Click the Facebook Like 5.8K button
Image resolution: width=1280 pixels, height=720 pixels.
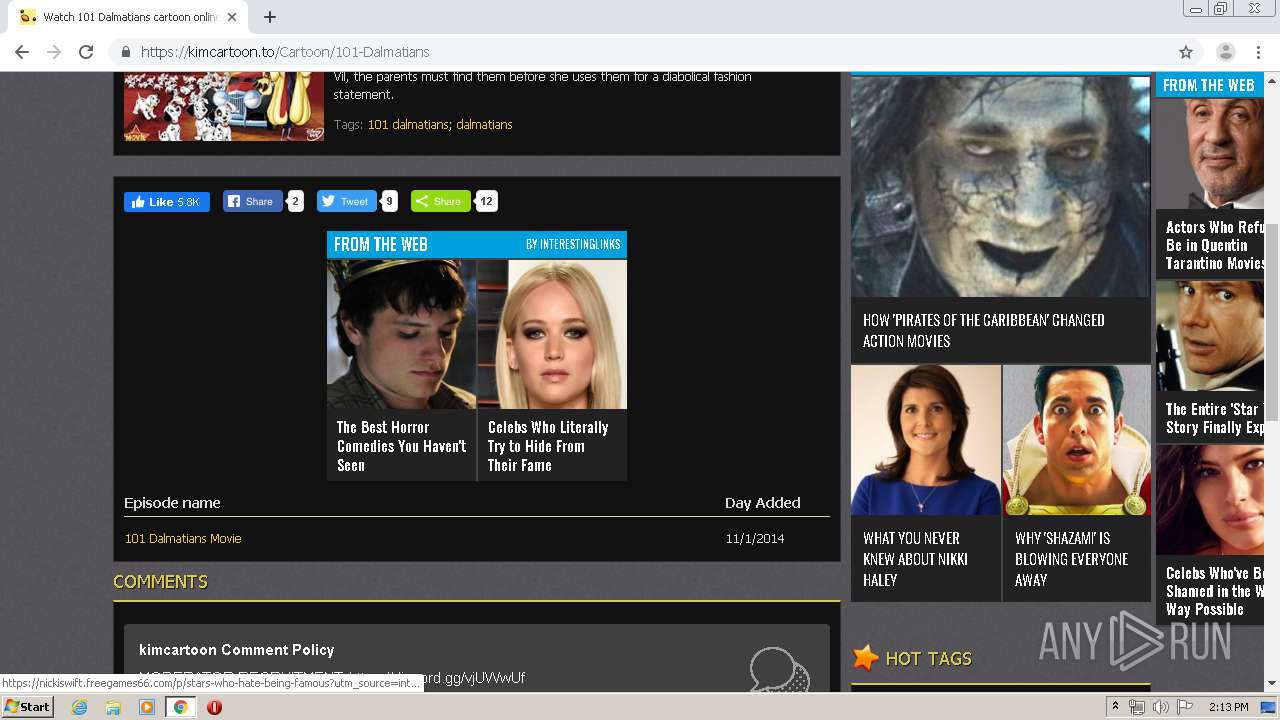tap(167, 201)
